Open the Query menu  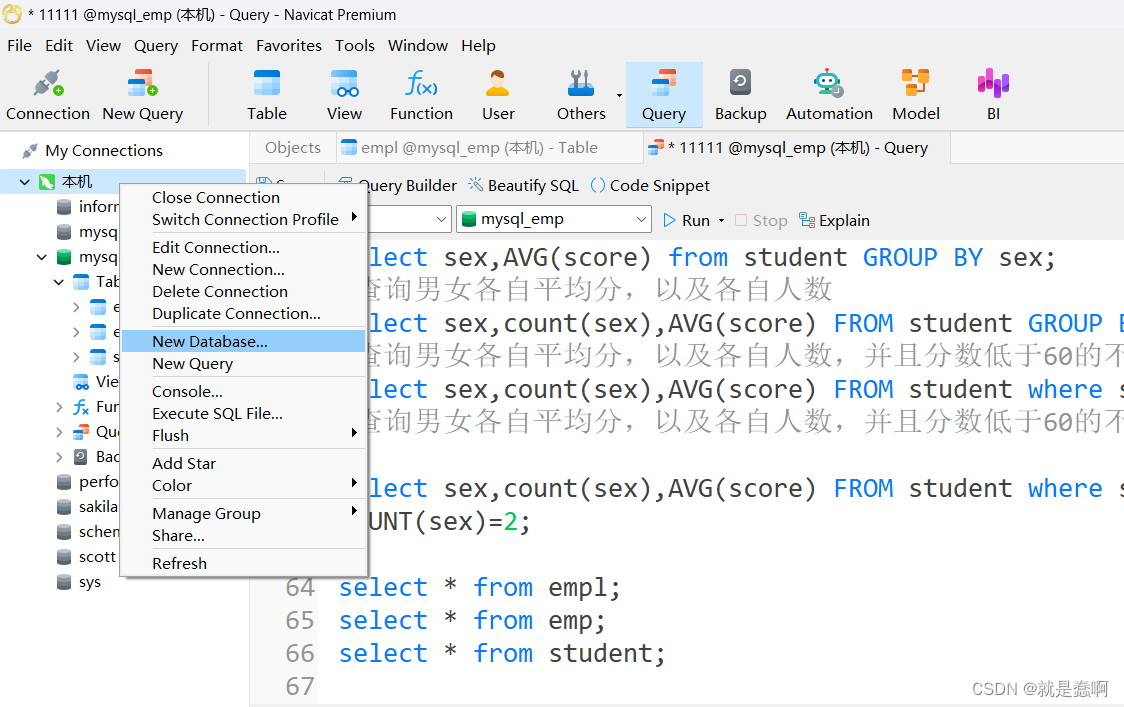pos(156,46)
